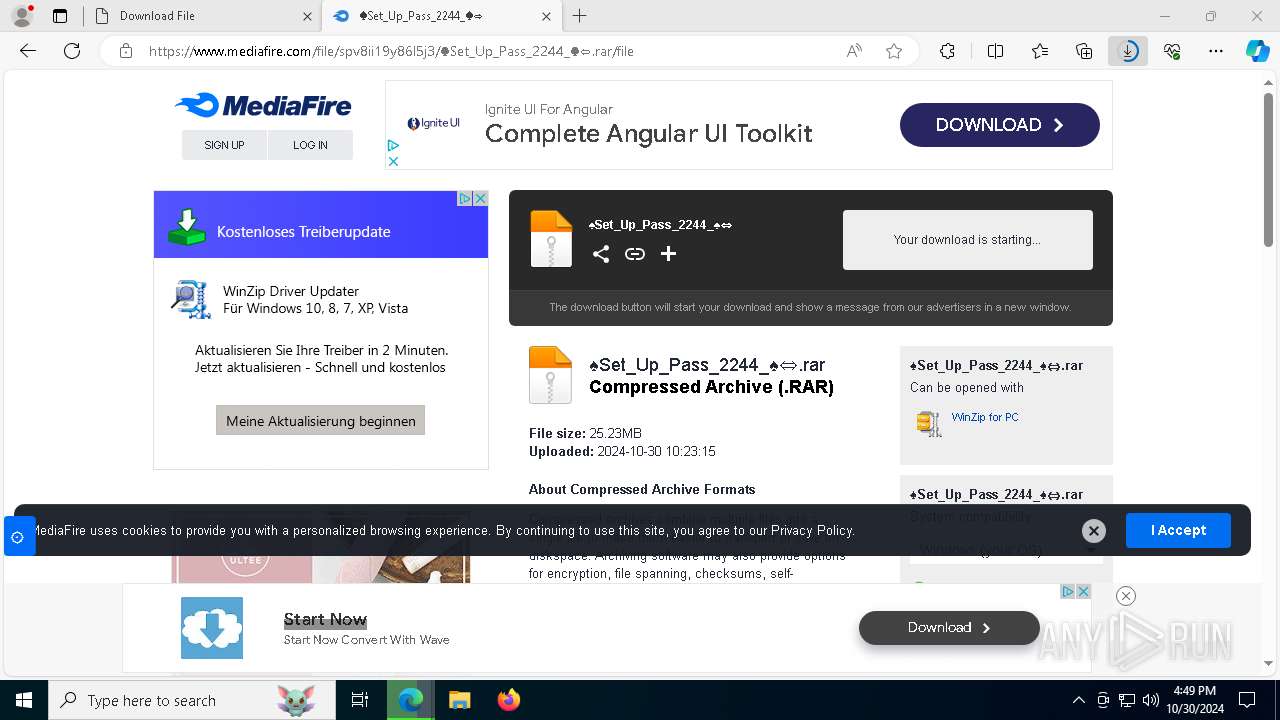Open the Browser essentials heart icon

click(1172, 51)
